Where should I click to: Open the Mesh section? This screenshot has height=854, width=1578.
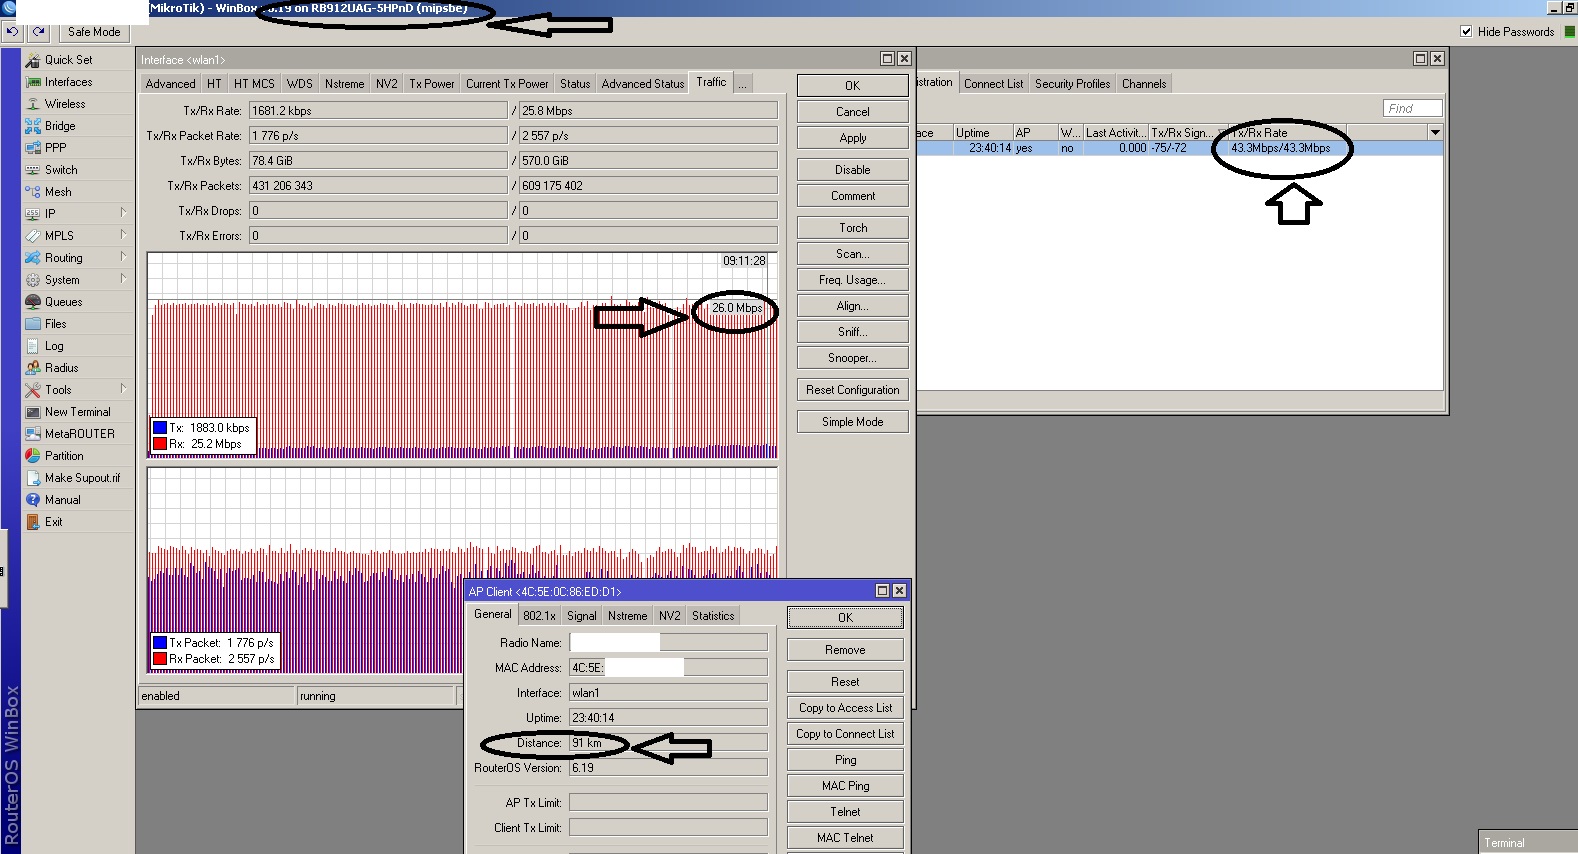pyautogui.click(x=58, y=192)
